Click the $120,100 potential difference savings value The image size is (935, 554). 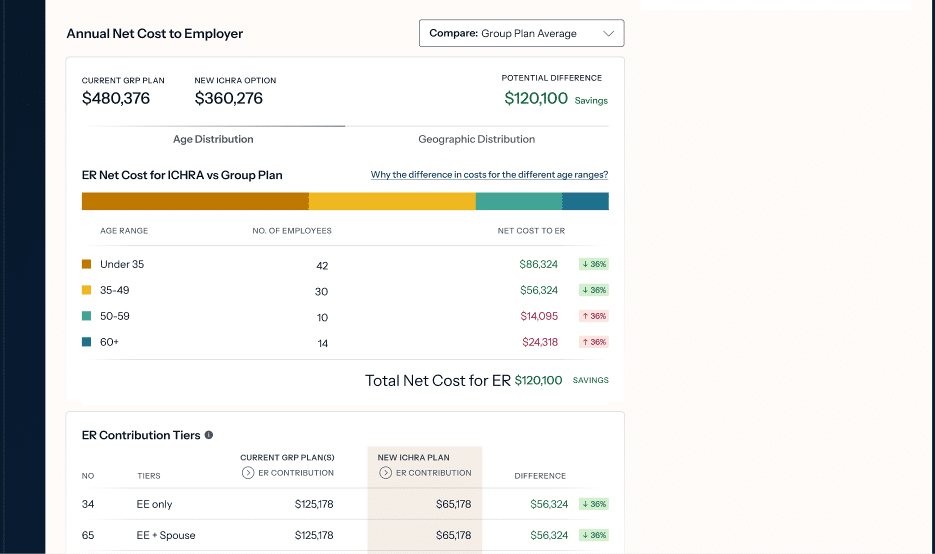(536, 99)
